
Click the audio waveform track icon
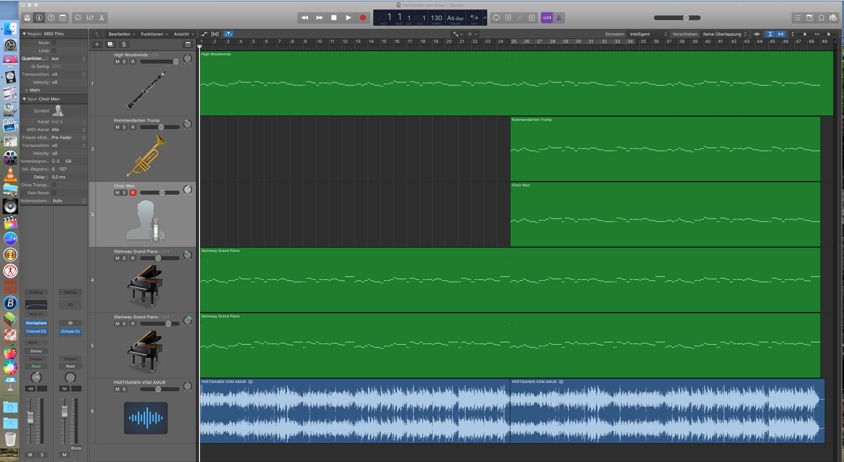(146, 418)
